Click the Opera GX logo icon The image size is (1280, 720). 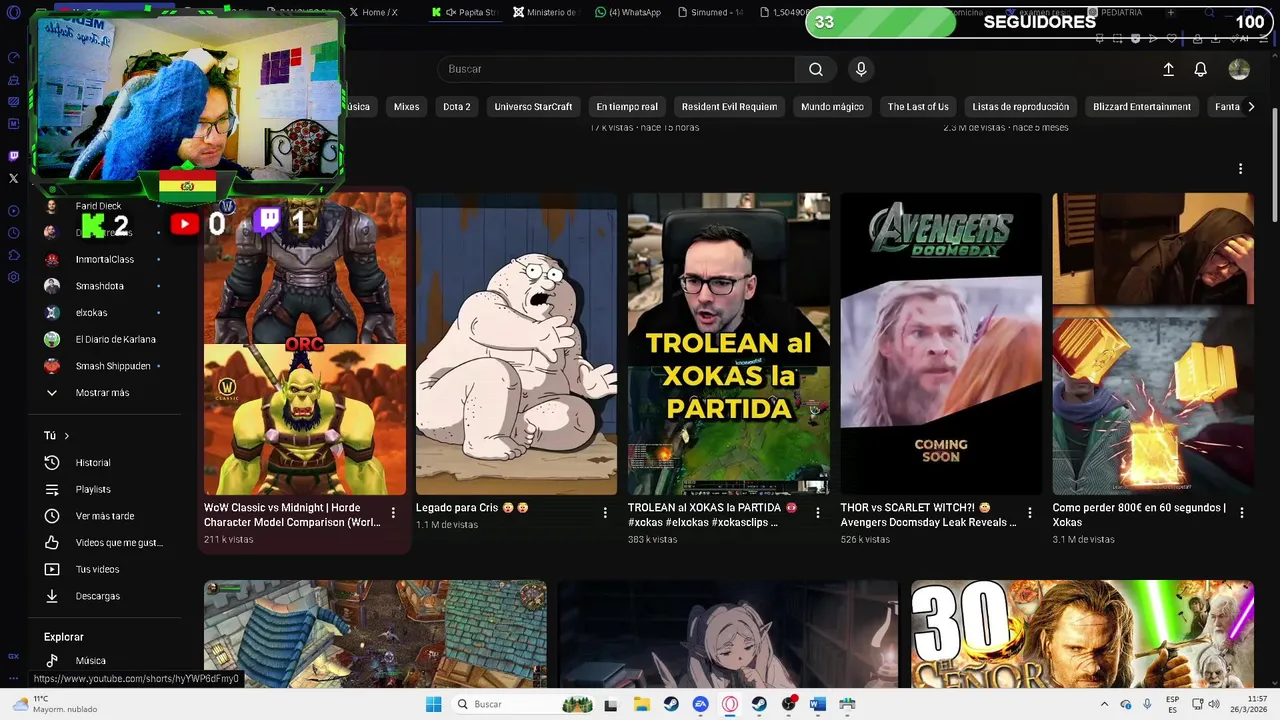13,13
